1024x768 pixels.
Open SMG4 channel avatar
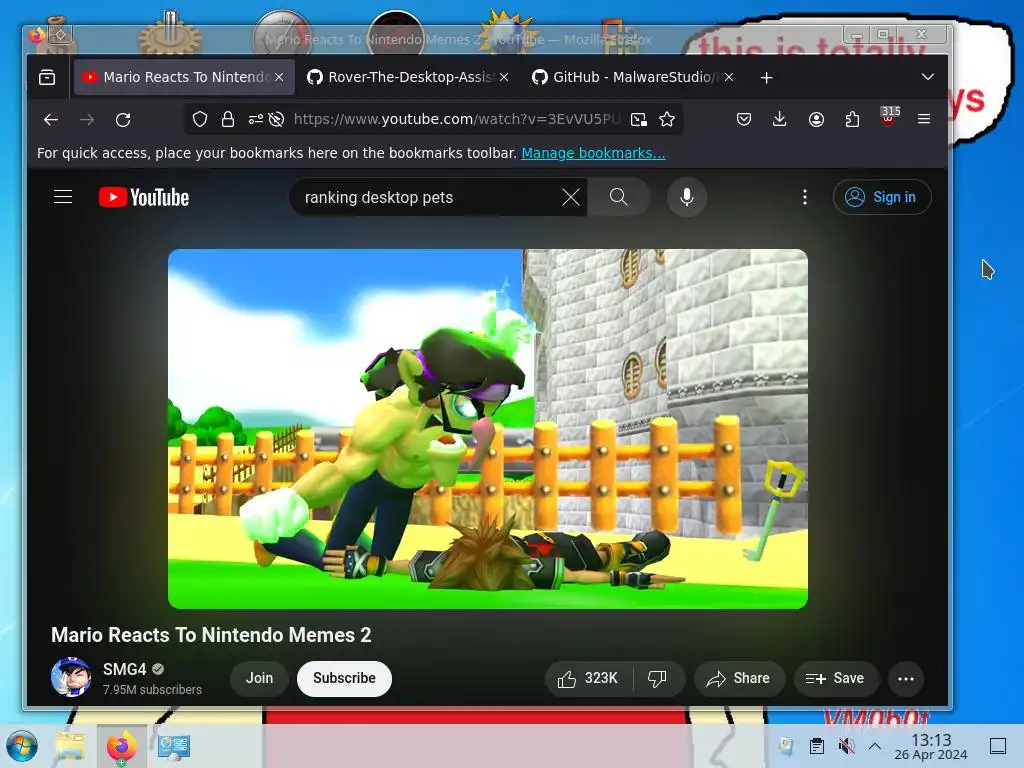71,677
